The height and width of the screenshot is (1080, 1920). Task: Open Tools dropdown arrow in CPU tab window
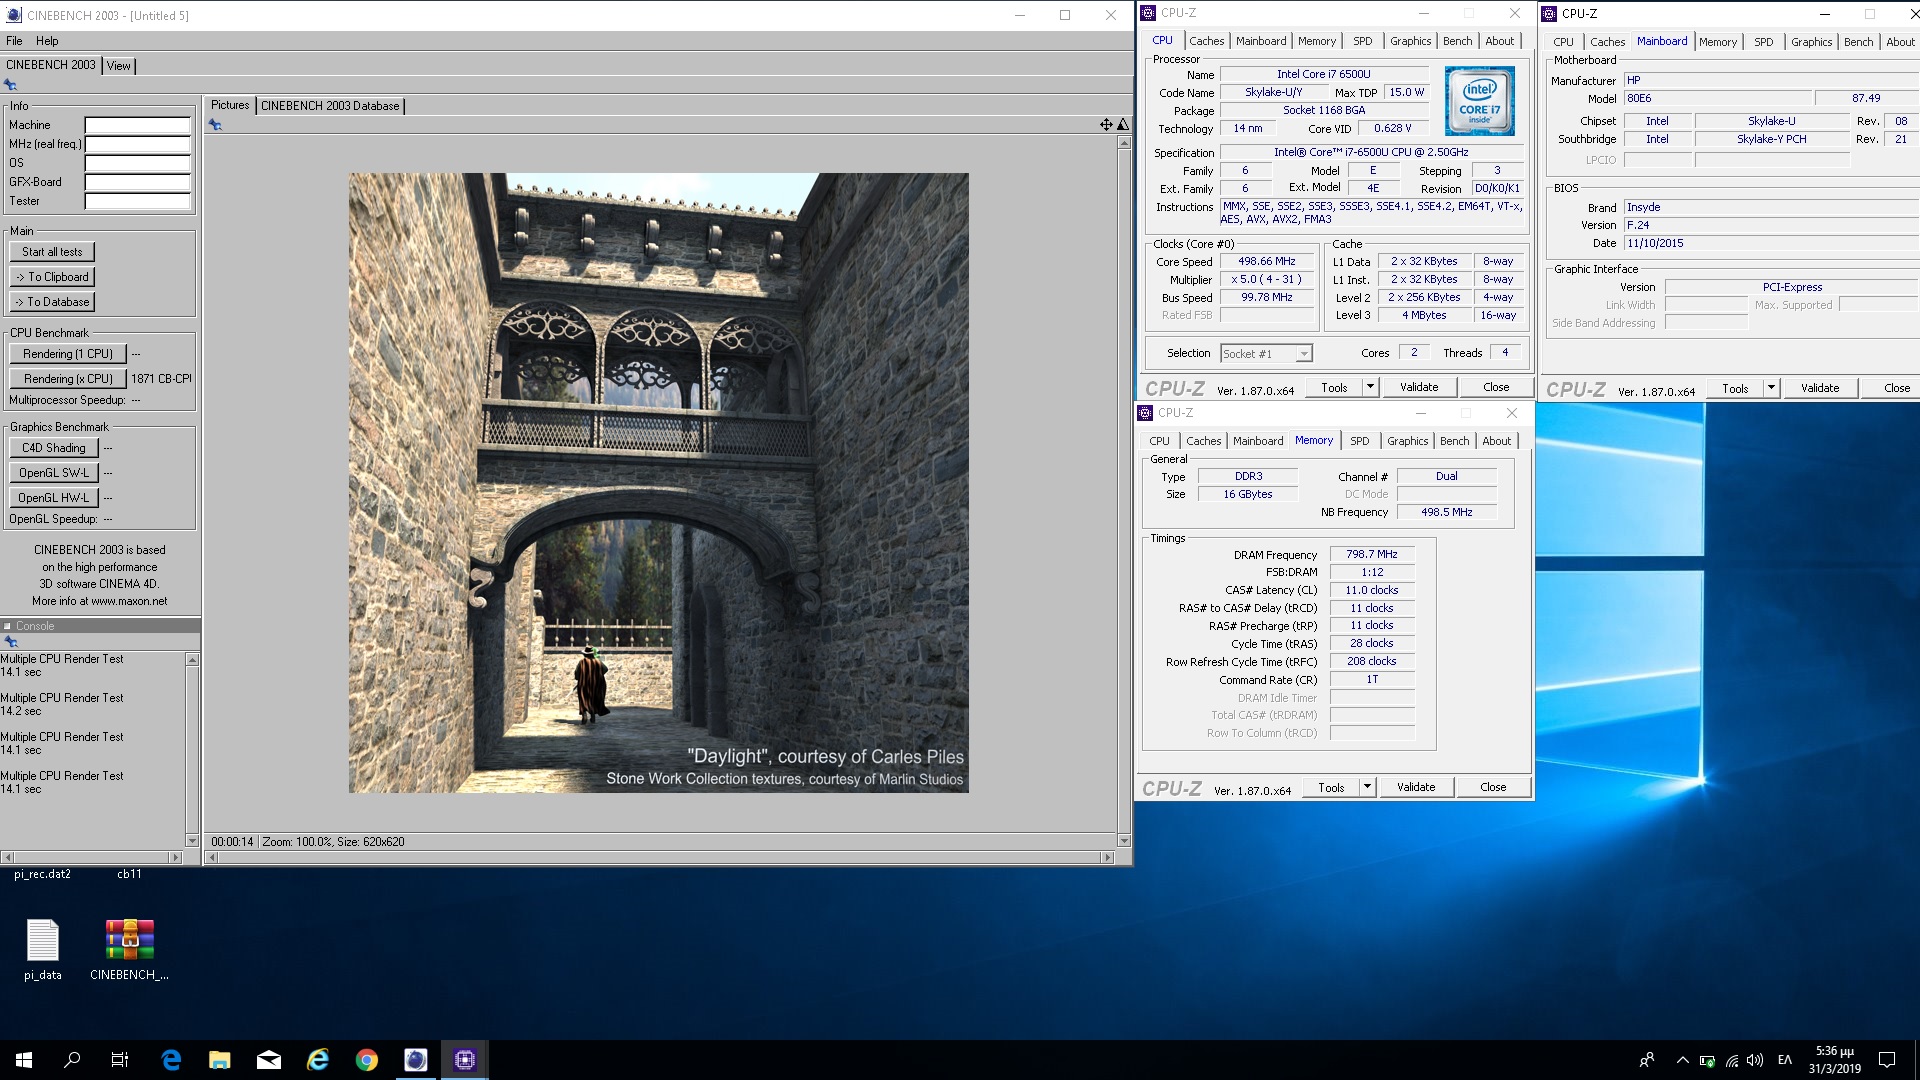tap(1370, 387)
